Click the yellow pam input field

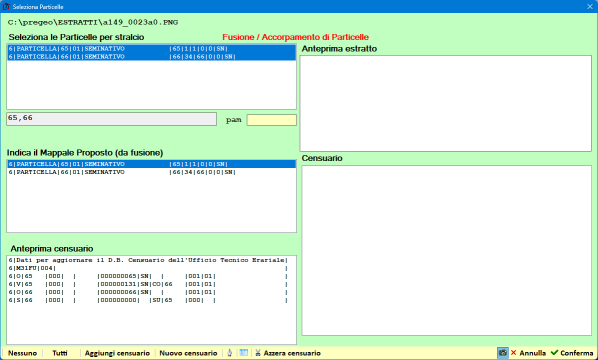point(272,120)
